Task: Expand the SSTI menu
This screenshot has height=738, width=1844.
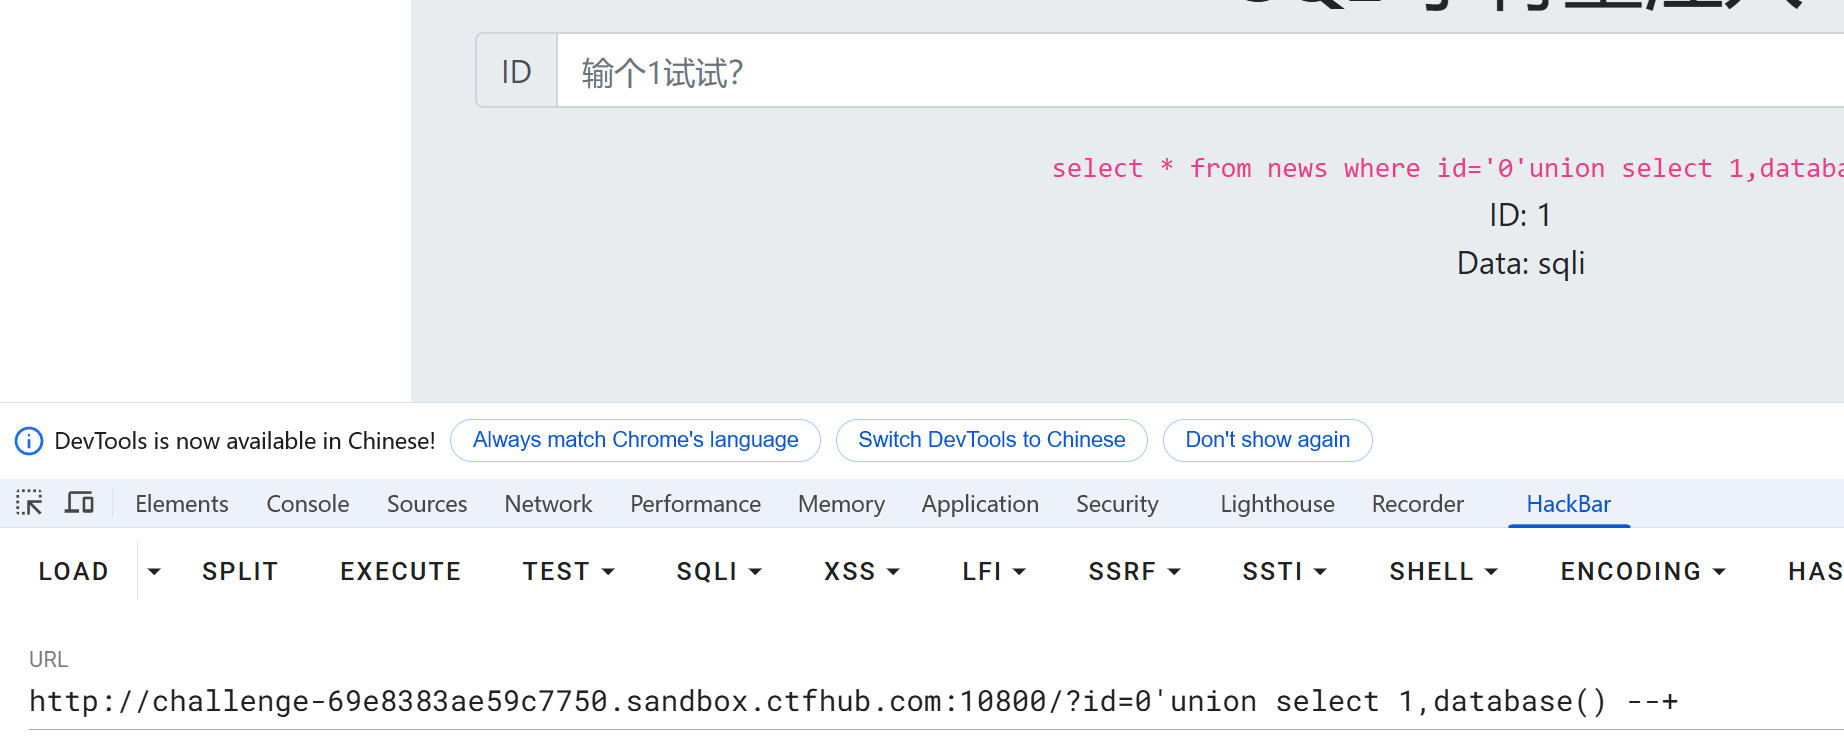Action: 1284,572
